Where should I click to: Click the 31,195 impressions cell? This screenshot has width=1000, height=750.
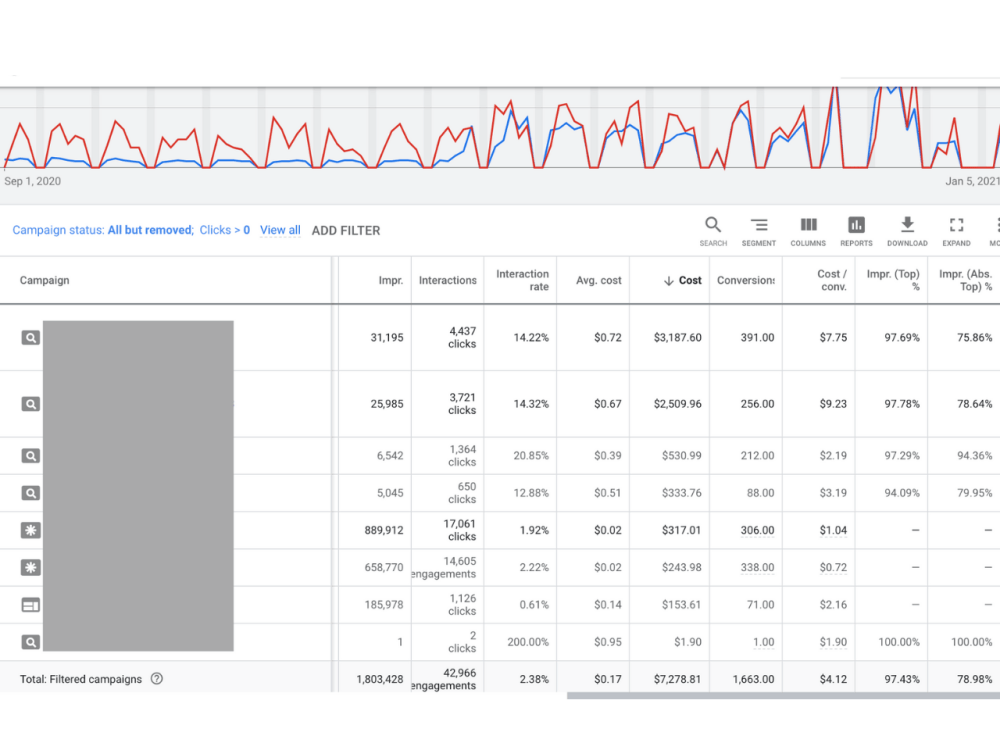[x=387, y=337]
